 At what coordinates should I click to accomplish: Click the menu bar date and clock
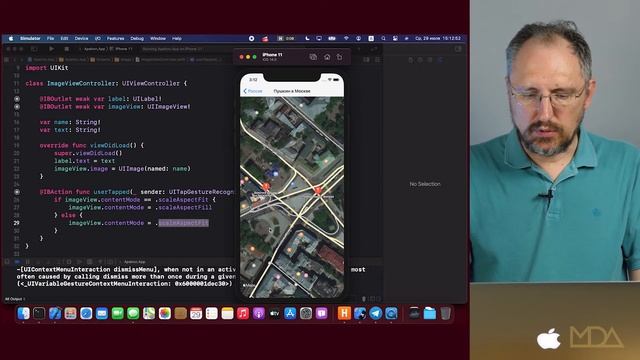coord(438,38)
